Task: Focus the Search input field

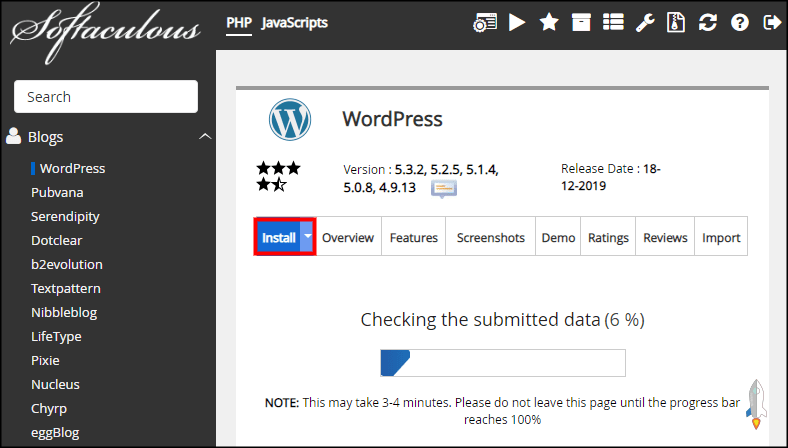Action: [x=106, y=97]
